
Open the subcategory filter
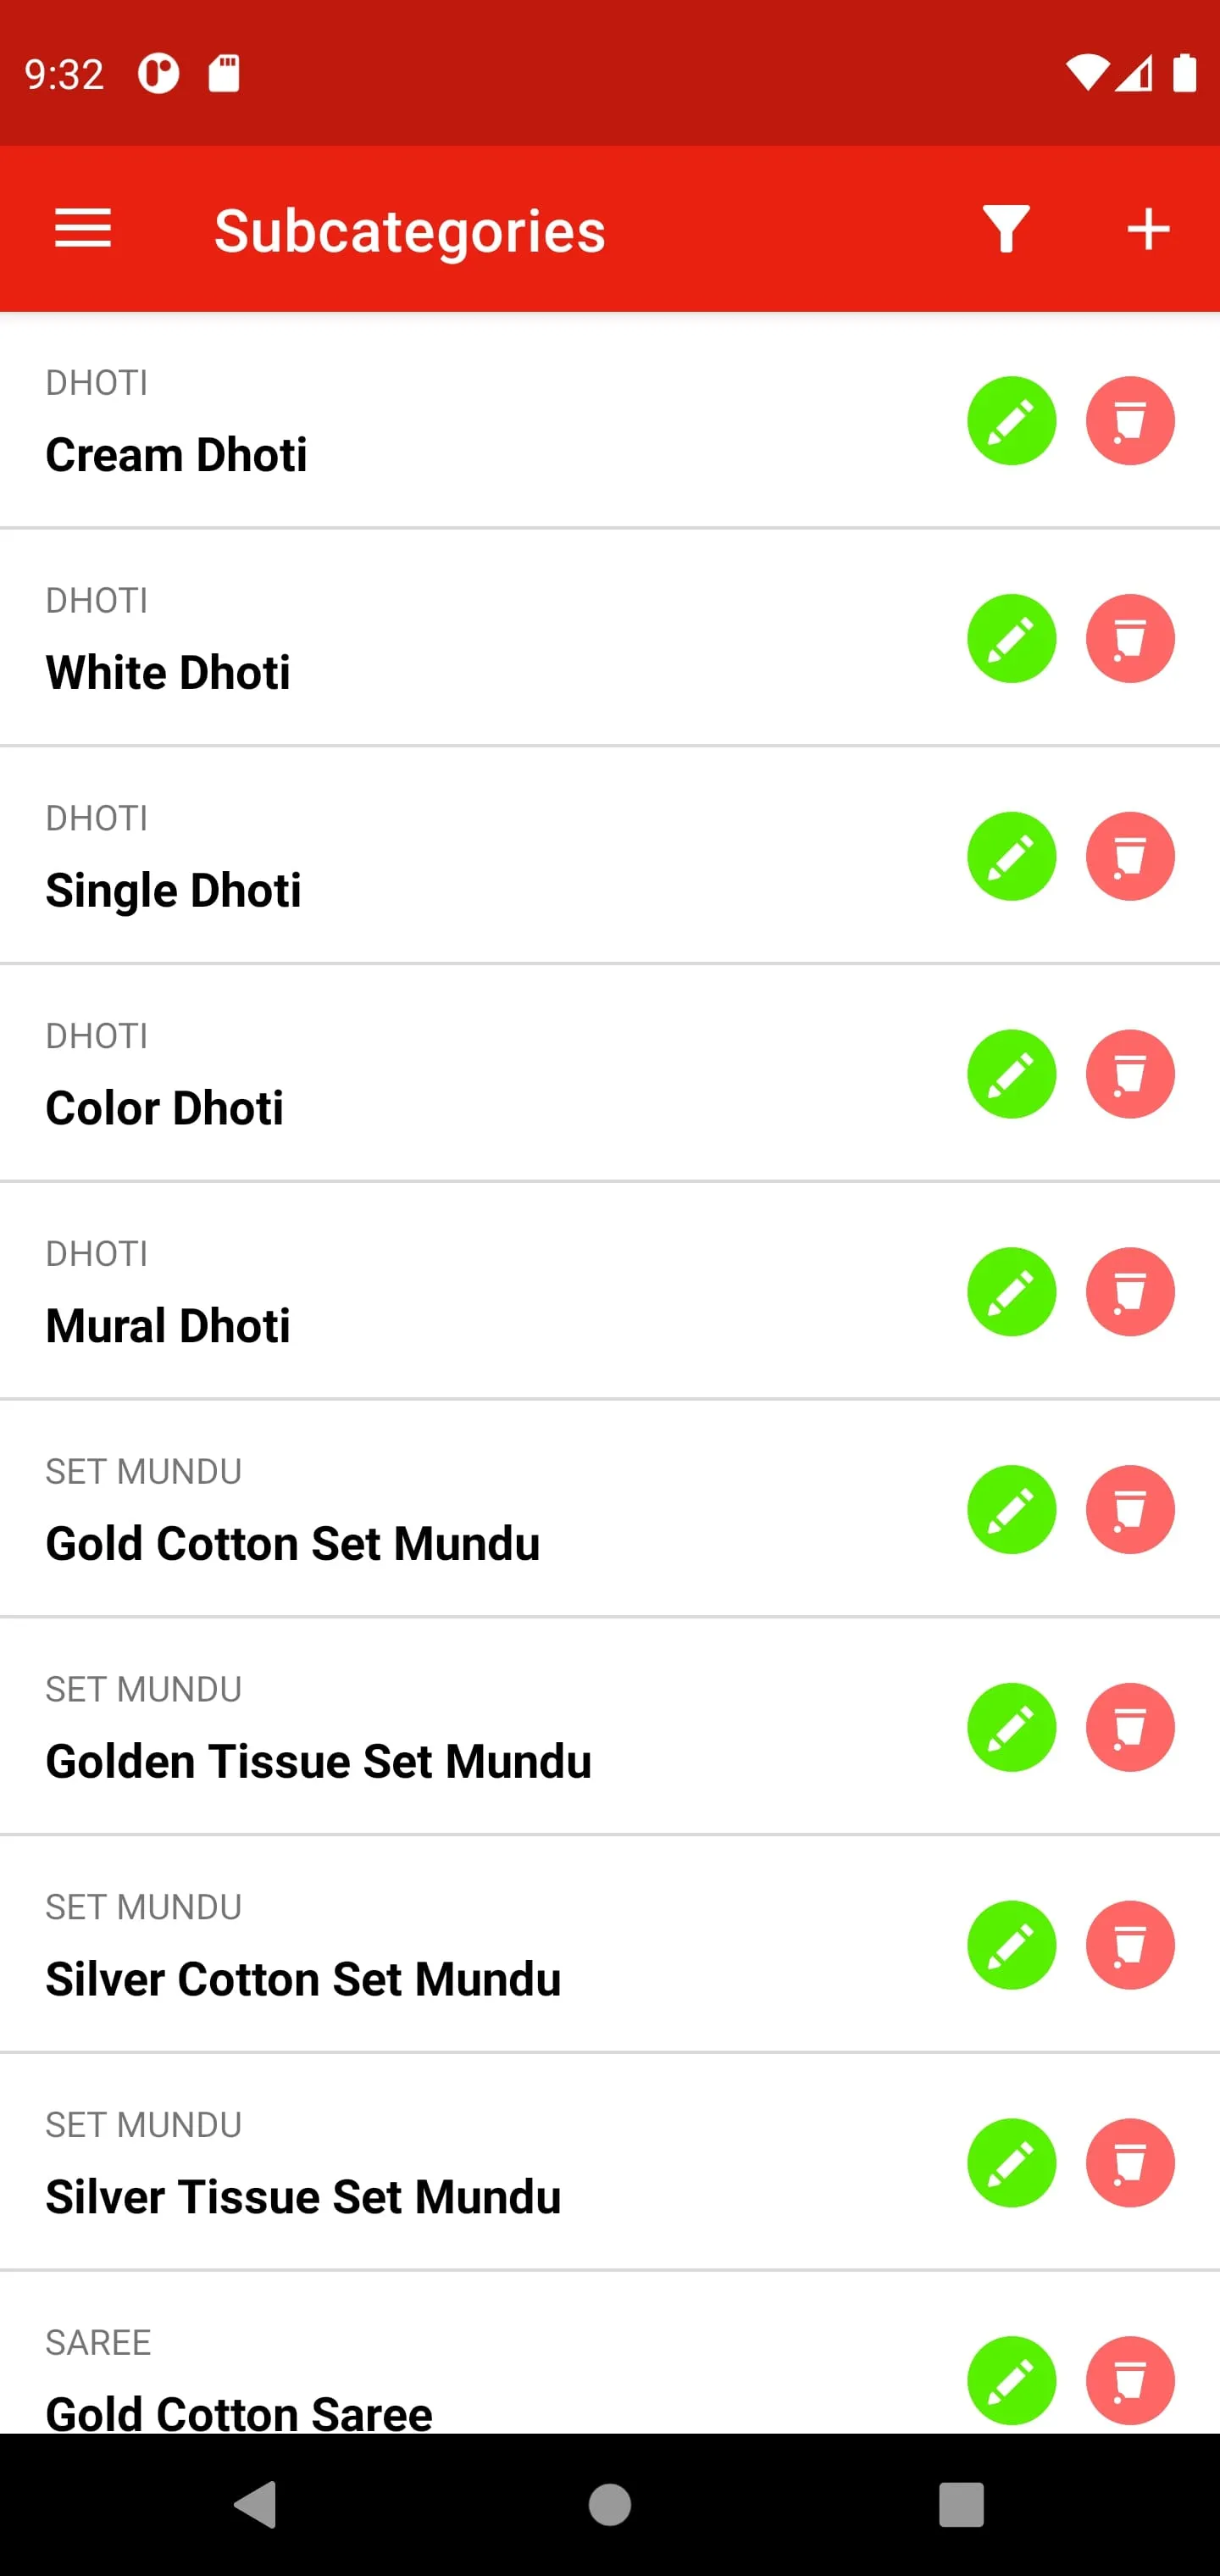[1006, 229]
